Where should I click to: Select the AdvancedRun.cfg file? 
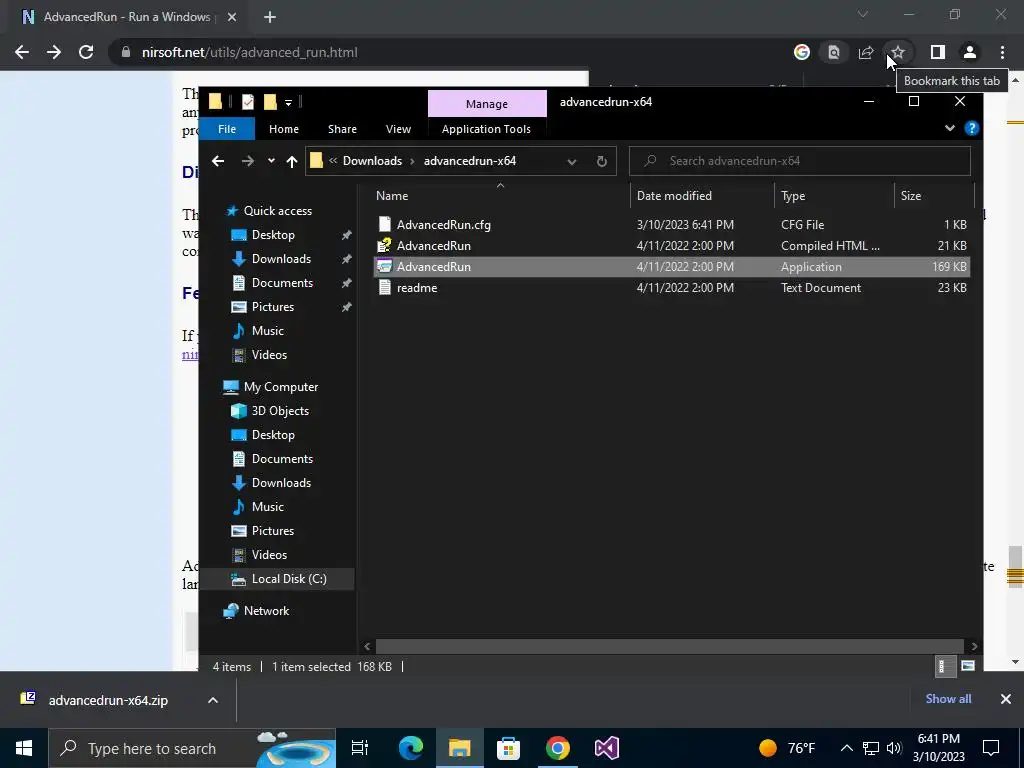671,225
